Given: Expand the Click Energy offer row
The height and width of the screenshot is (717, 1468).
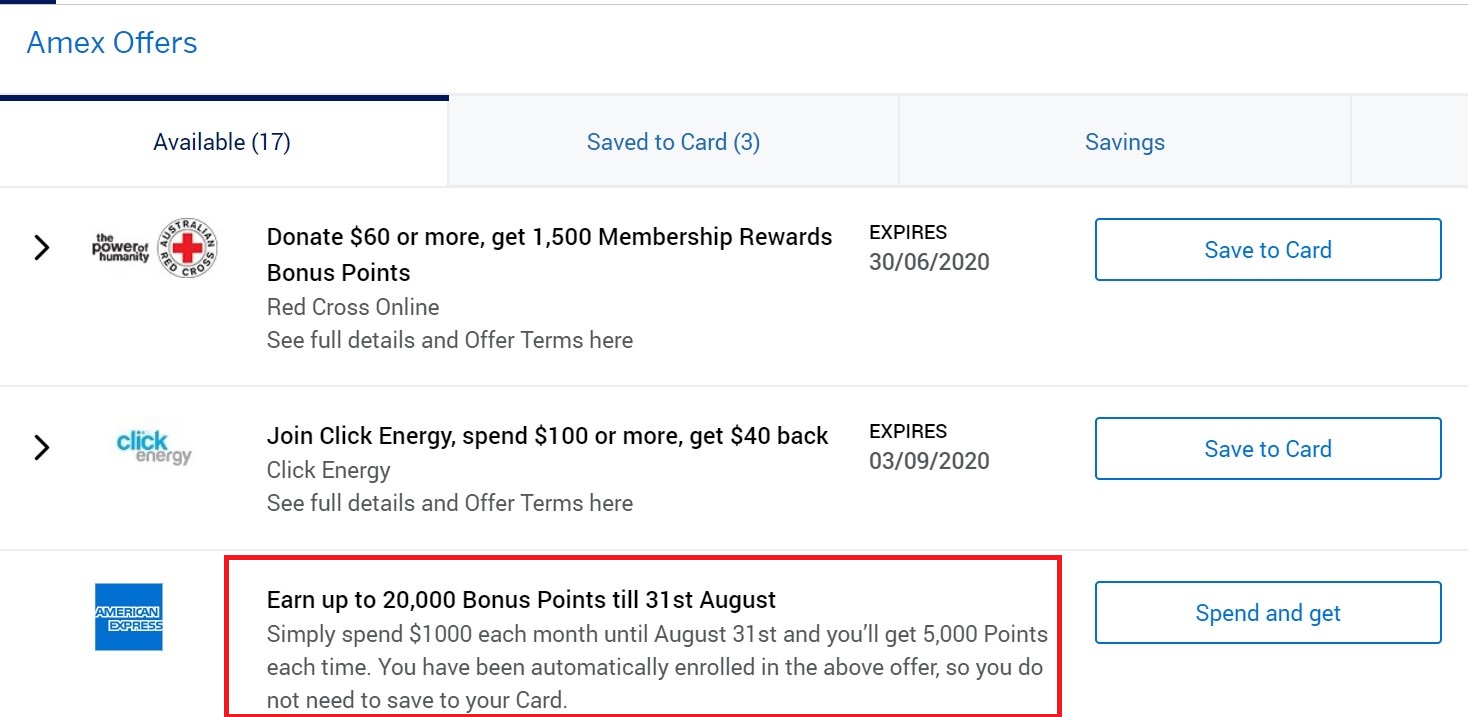Looking at the screenshot, I should click(x=41, y=447).
